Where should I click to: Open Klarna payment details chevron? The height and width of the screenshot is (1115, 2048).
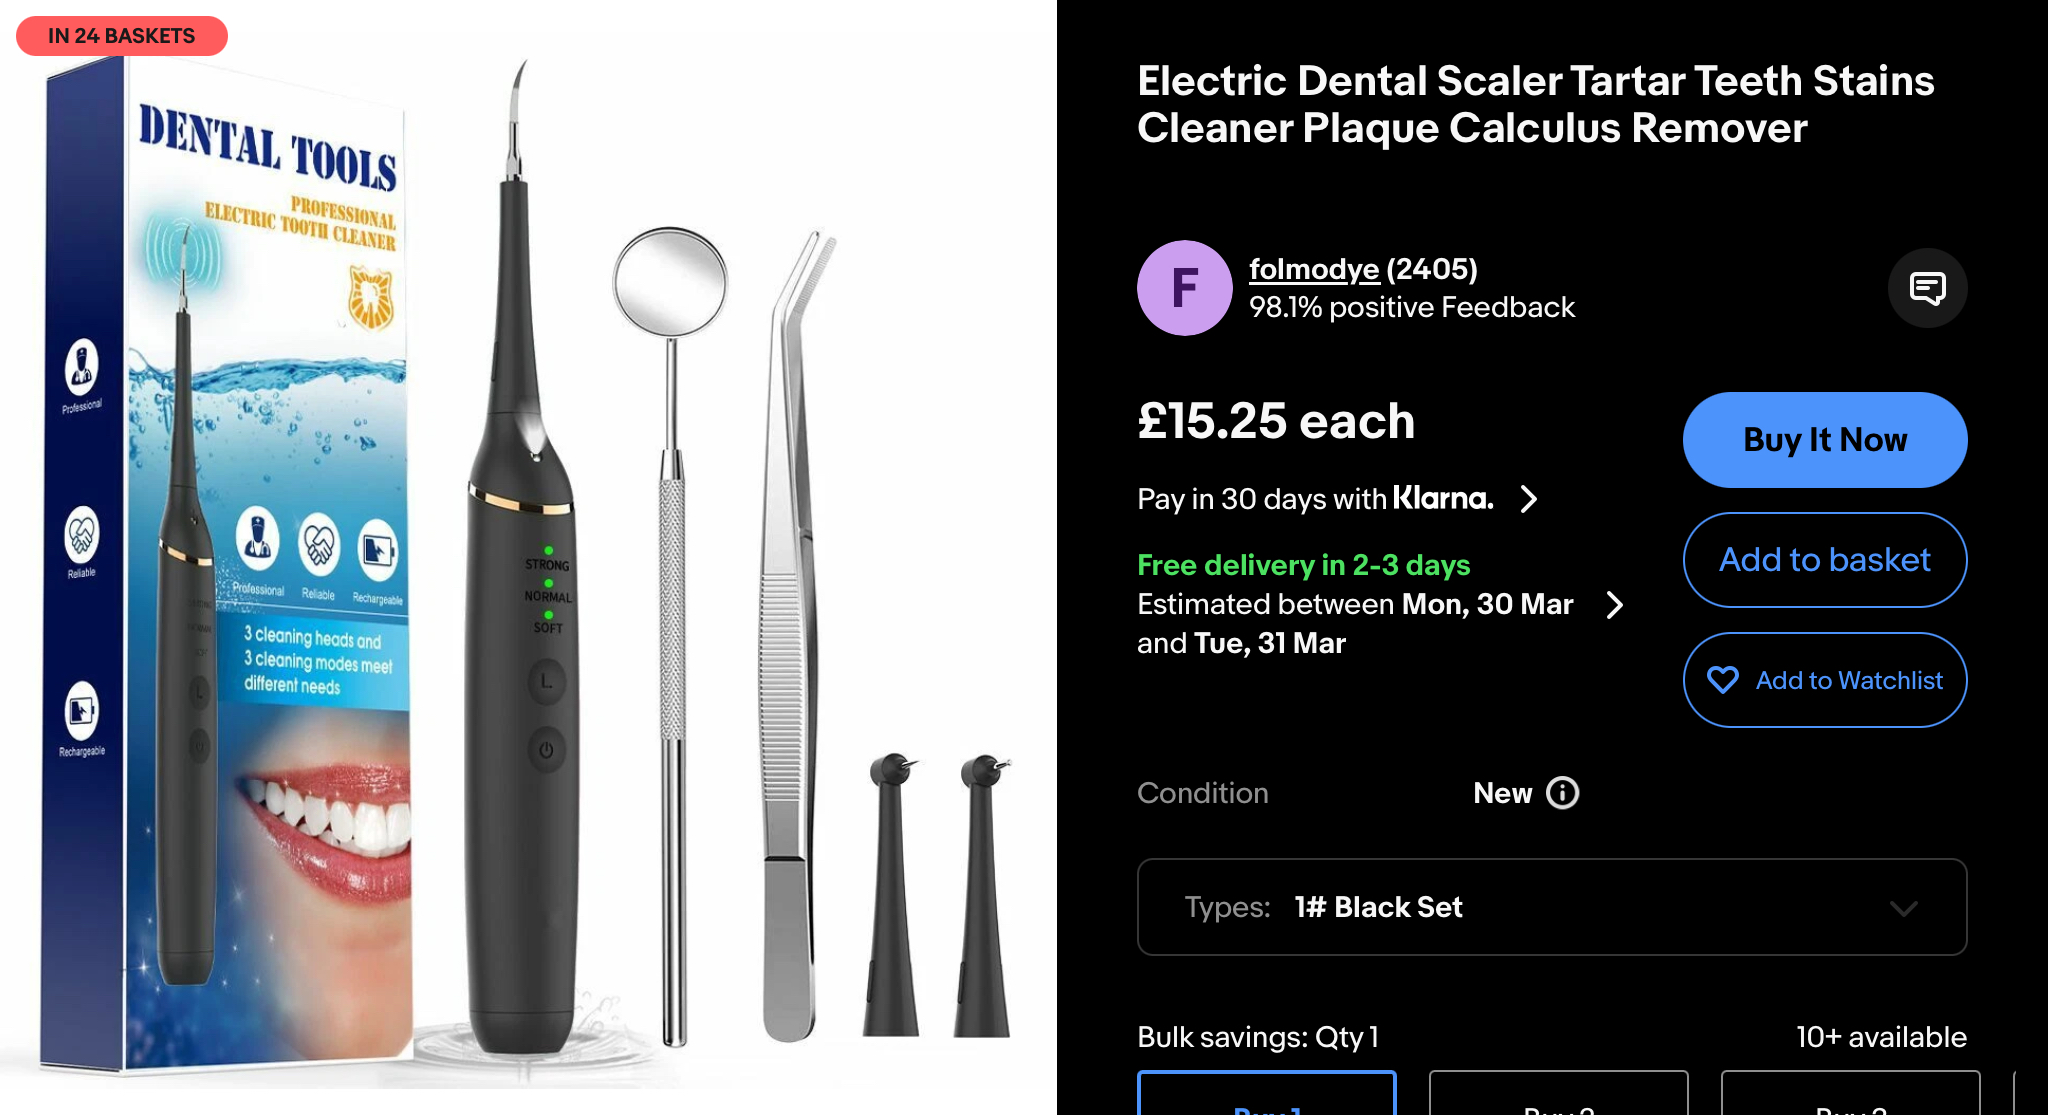[1528, 498]
